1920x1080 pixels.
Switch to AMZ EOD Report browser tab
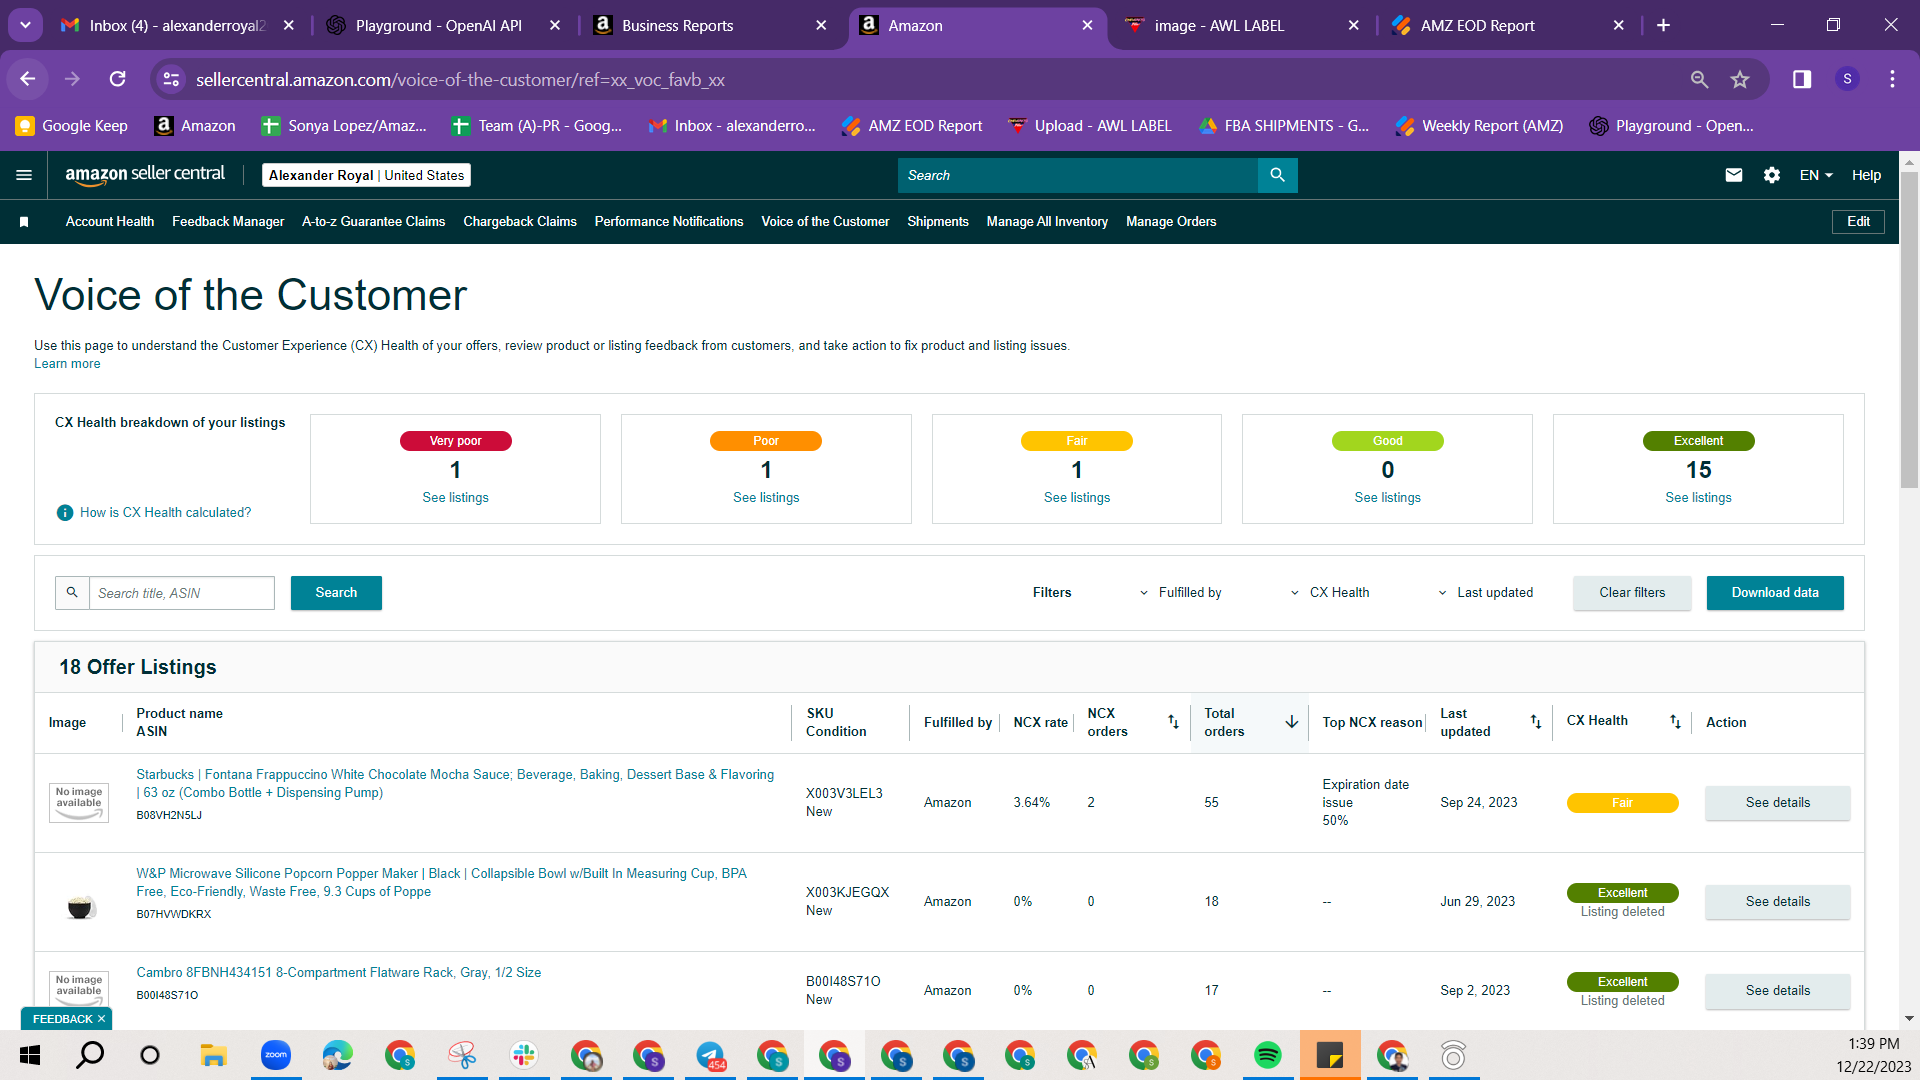[x=1508, y=25]
